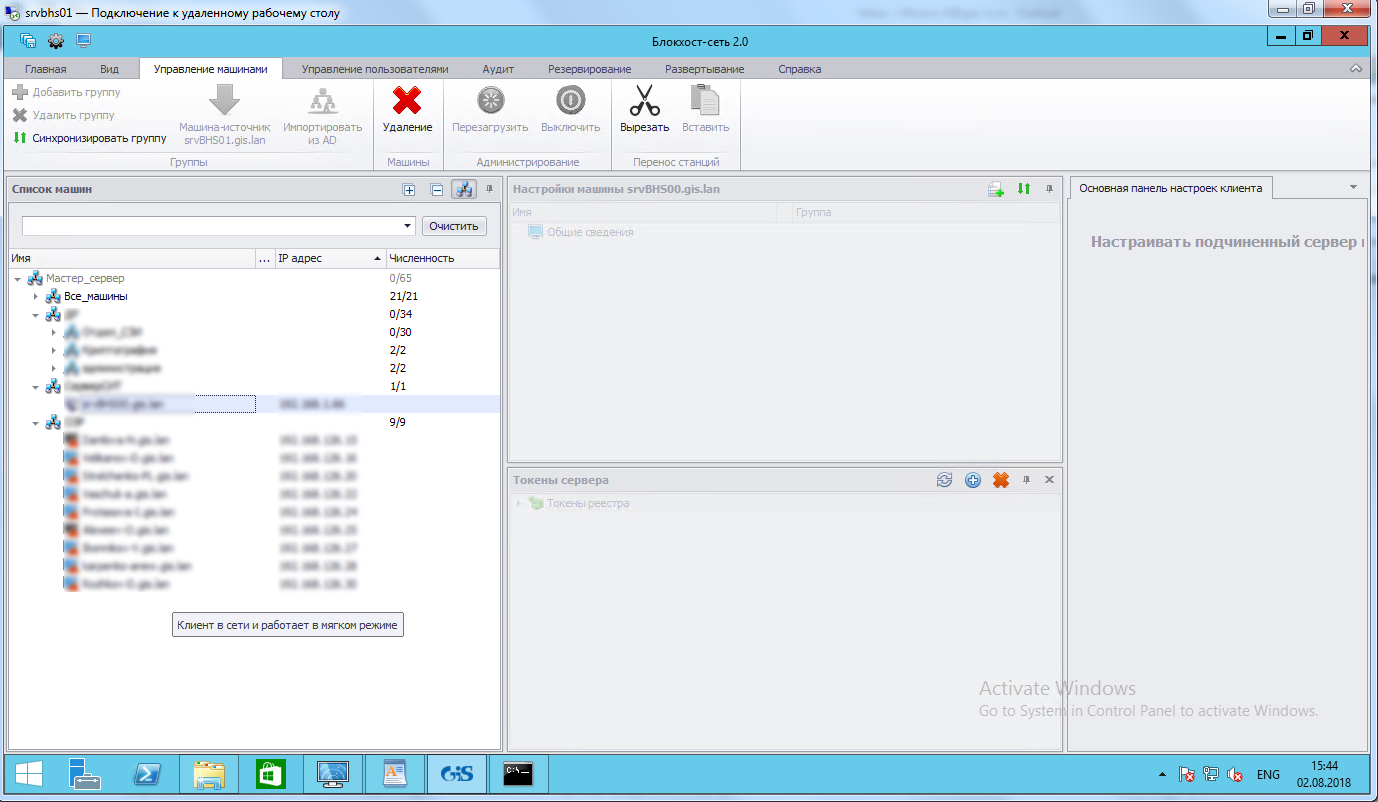Switch to the Главная ribbon tab
Image resolution: width=1378 pixels, height=802 pixels.
46,69
